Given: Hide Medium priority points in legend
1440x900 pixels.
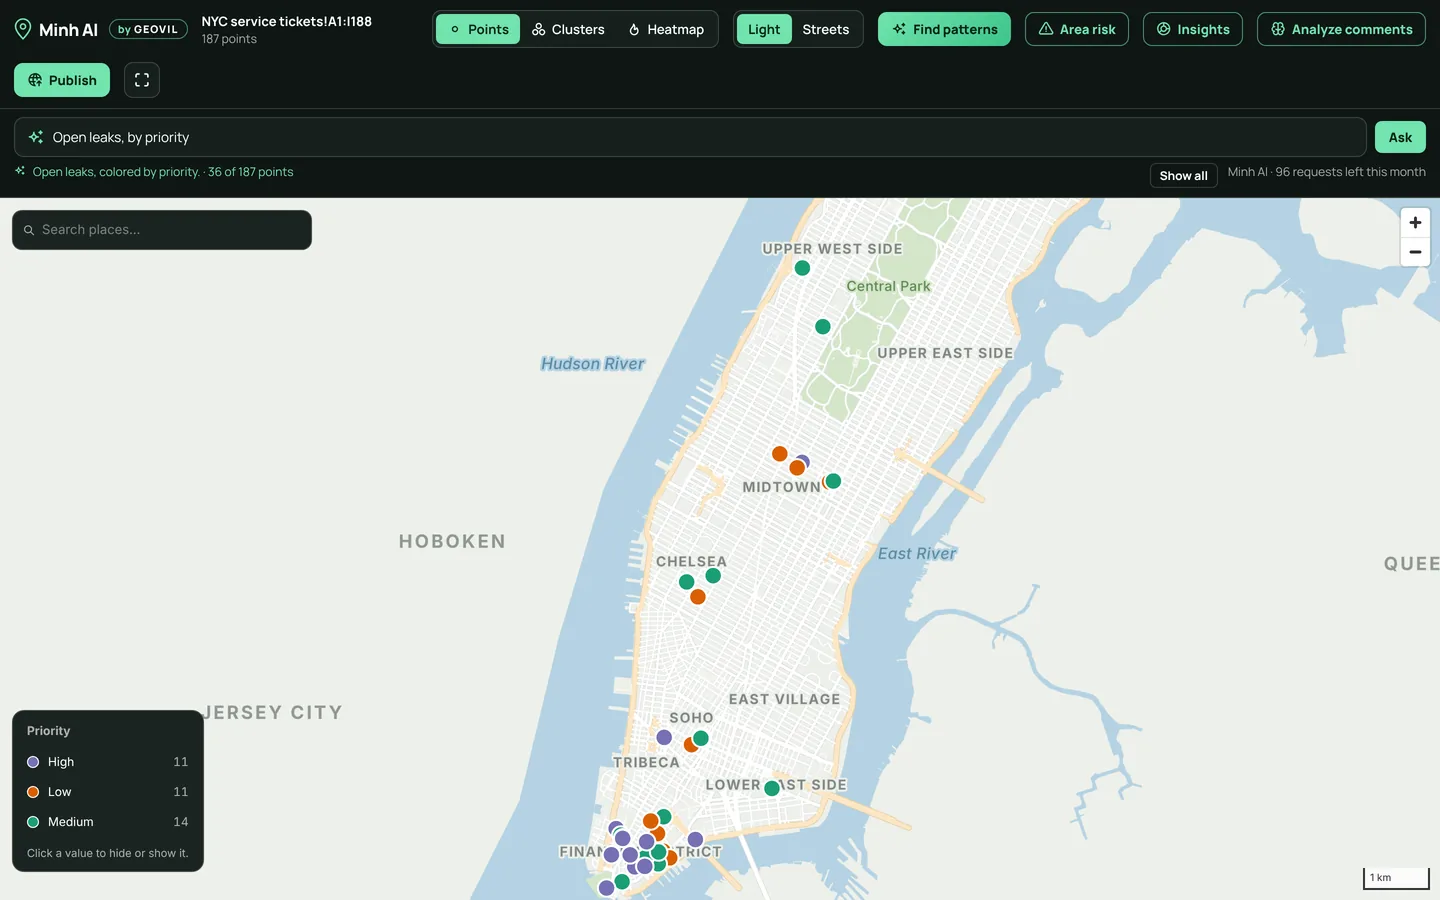Looking at the screenshot, I should 107,822.
